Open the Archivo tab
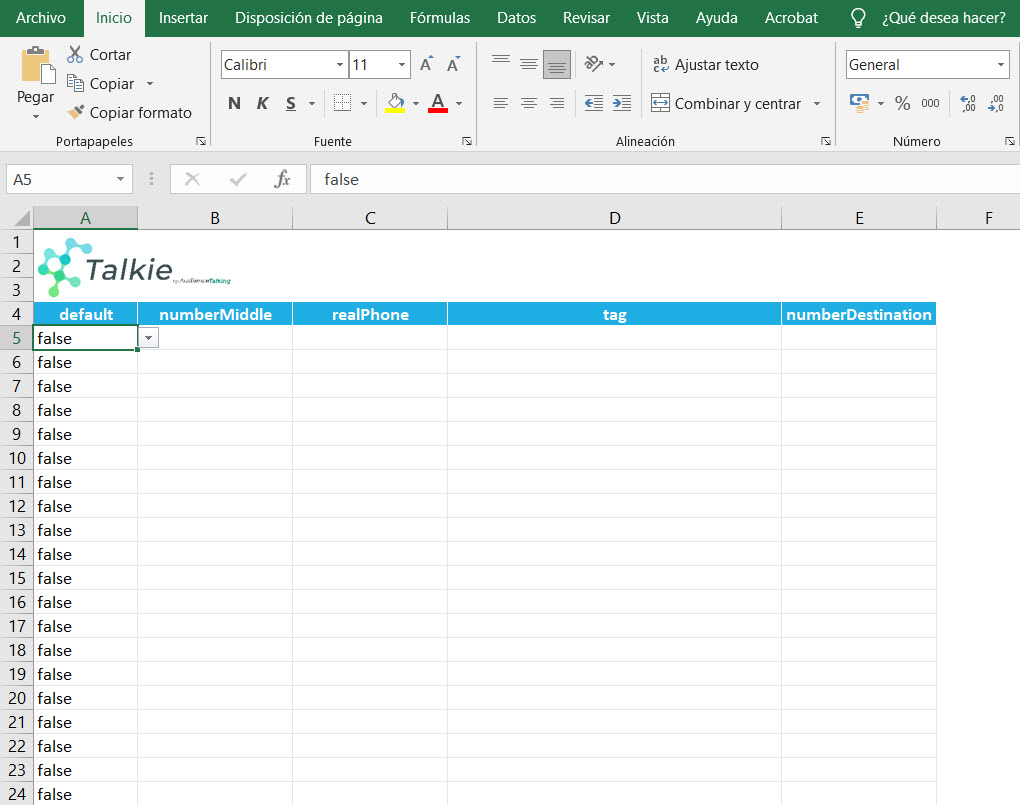 pos(40,18)
